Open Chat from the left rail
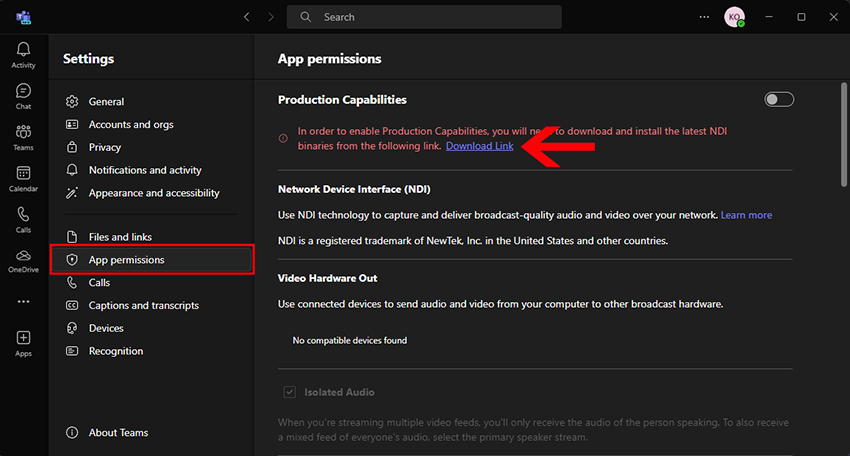The image size is (850, 456). (x=23, y=96)
